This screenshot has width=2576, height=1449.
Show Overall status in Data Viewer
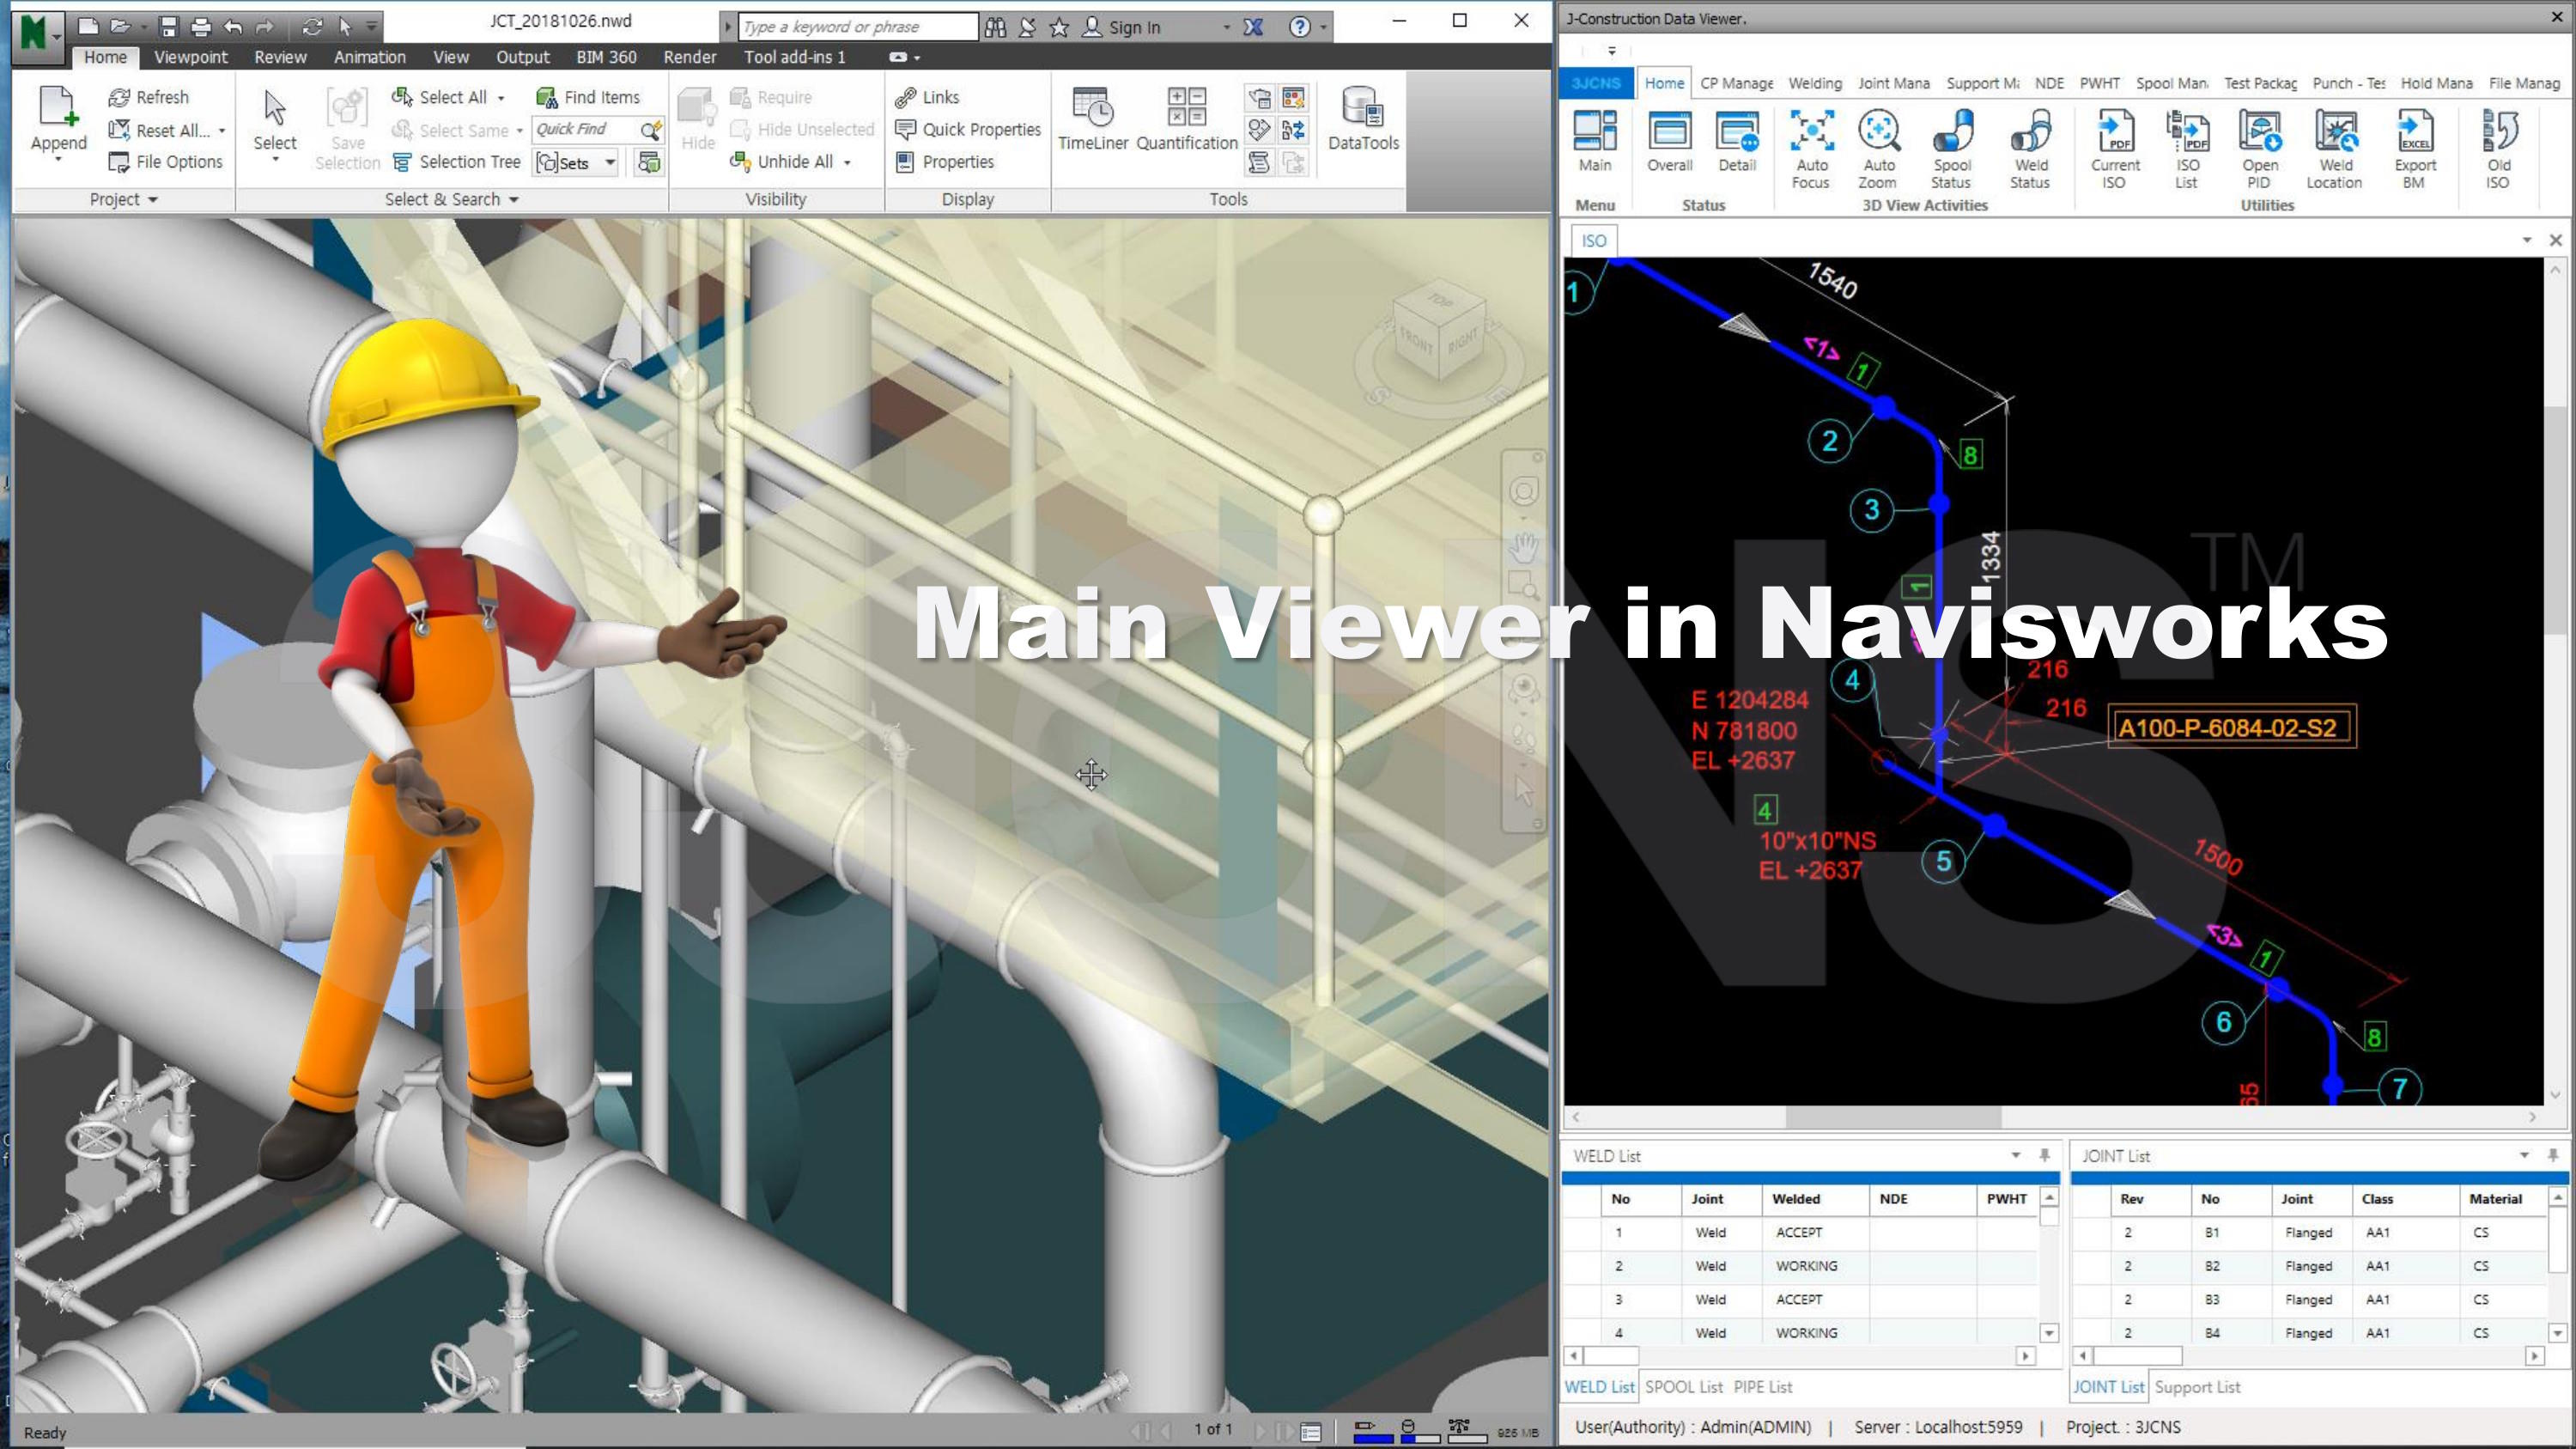(x=1669, y=141)
